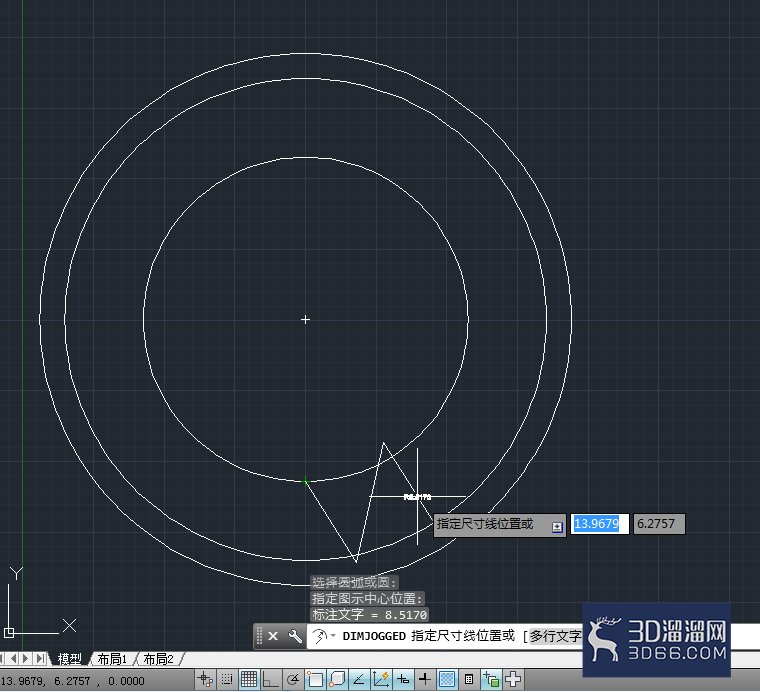Click Quick Properties icon in status bar
The image size is (760, 692).
(469, 679)
